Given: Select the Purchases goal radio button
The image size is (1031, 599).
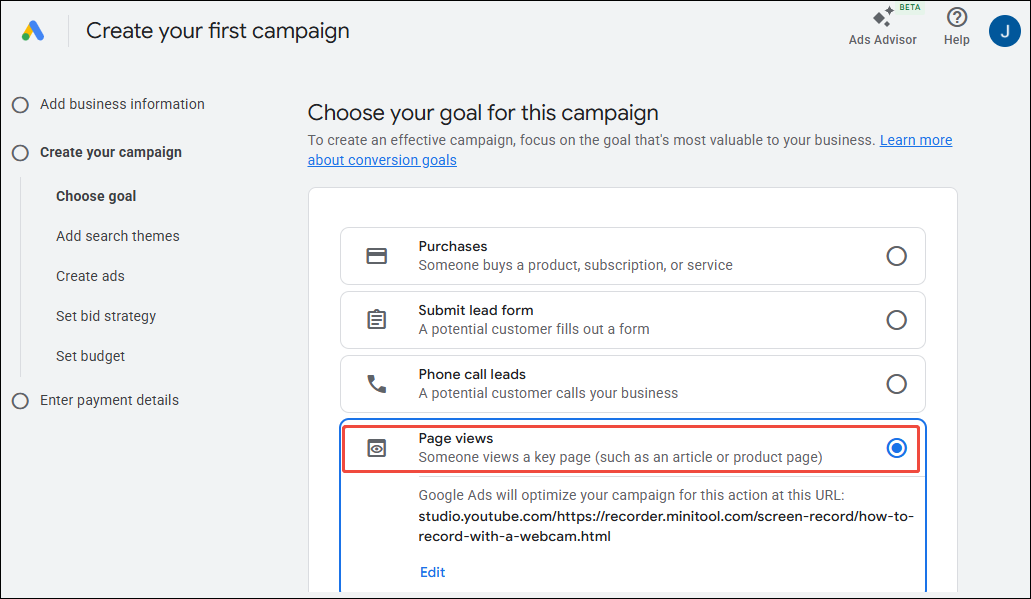Looking at the screenshot, I should point(897,255).
